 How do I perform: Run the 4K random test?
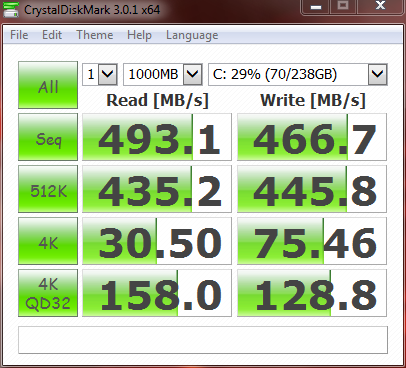click(x=48, y=241)
